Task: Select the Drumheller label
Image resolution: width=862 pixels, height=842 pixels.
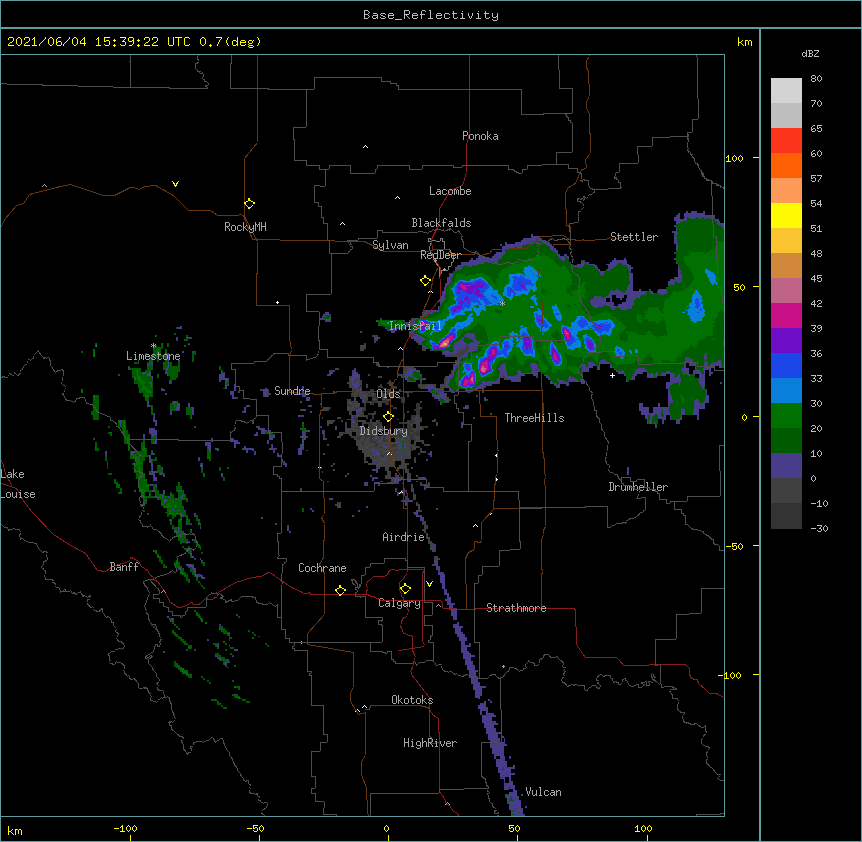Action: 638,487
